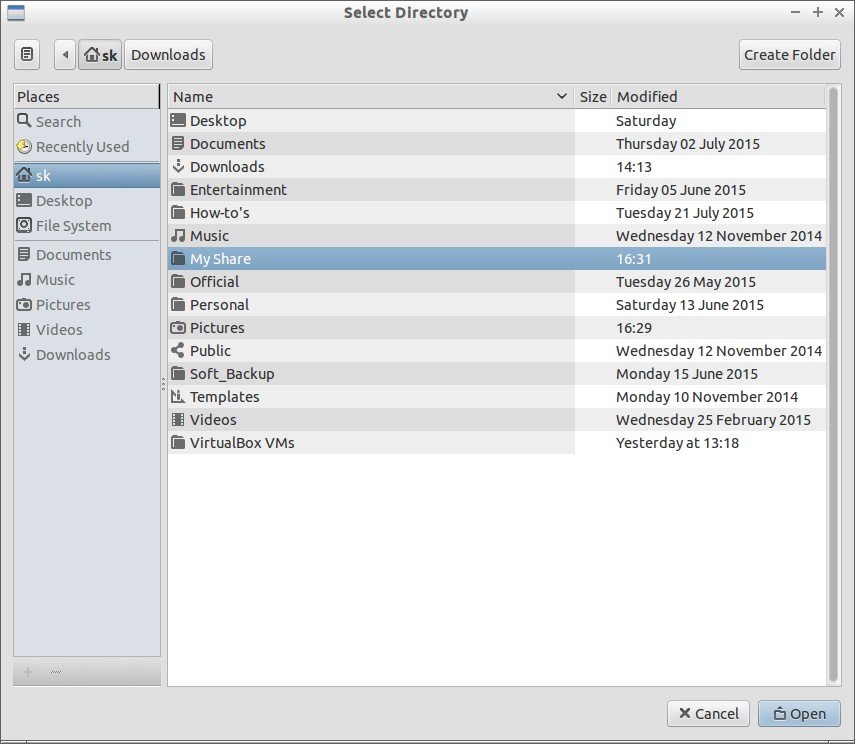Click the date 'Wednesday 25 February 2015'

pos(713,420)
